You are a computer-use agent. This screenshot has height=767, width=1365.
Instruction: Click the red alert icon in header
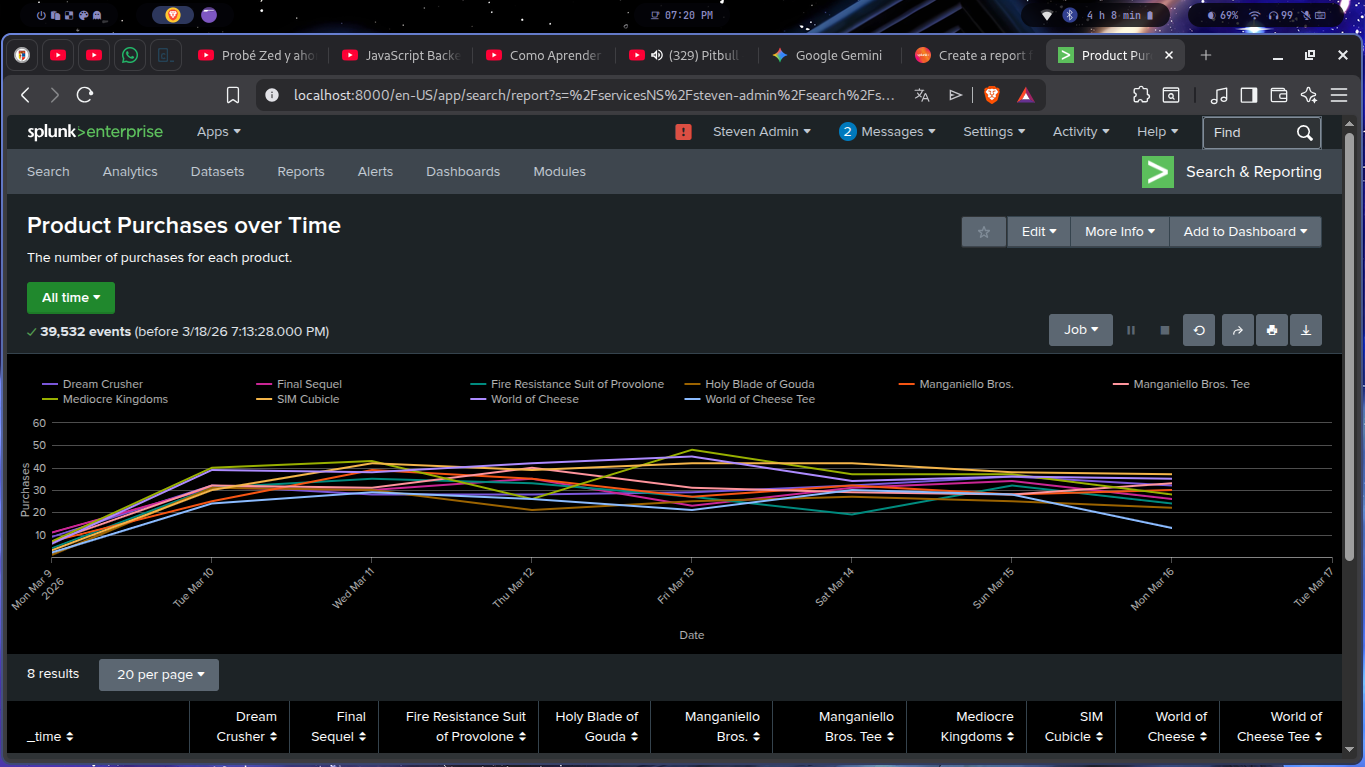point(684,132)
